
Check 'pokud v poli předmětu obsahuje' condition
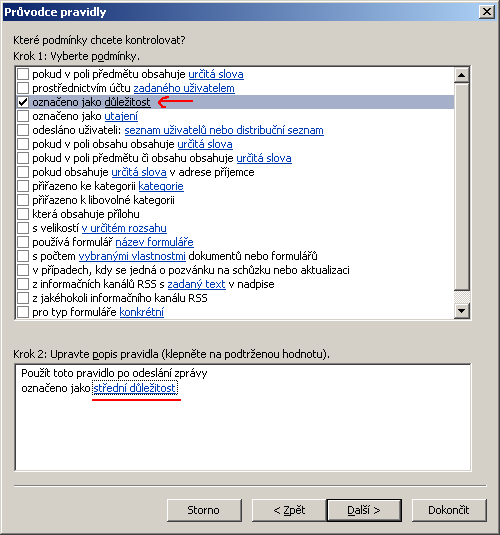tap(23, 74)
